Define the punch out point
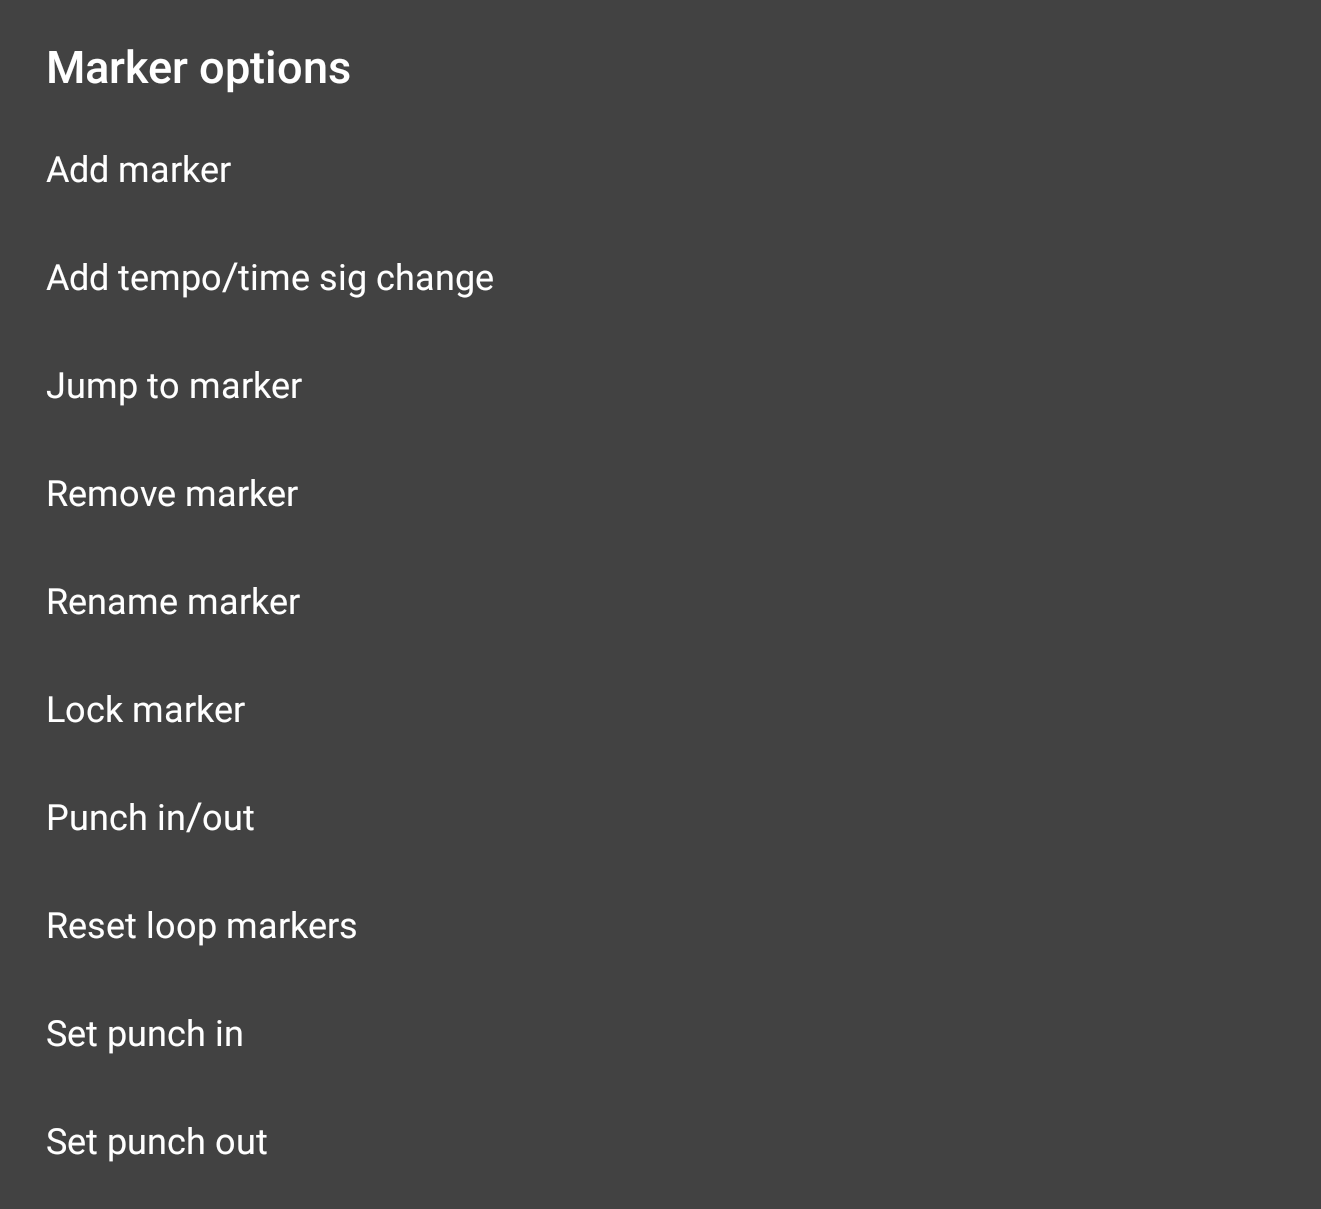Image resolution: width=1321 pixels, height=1209 pixels. click(x=157, y=1142)
